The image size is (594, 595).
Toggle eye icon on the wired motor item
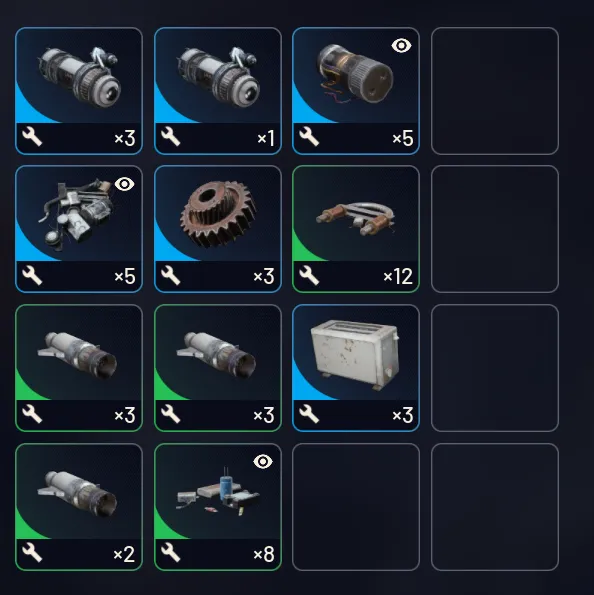[401, 46]
